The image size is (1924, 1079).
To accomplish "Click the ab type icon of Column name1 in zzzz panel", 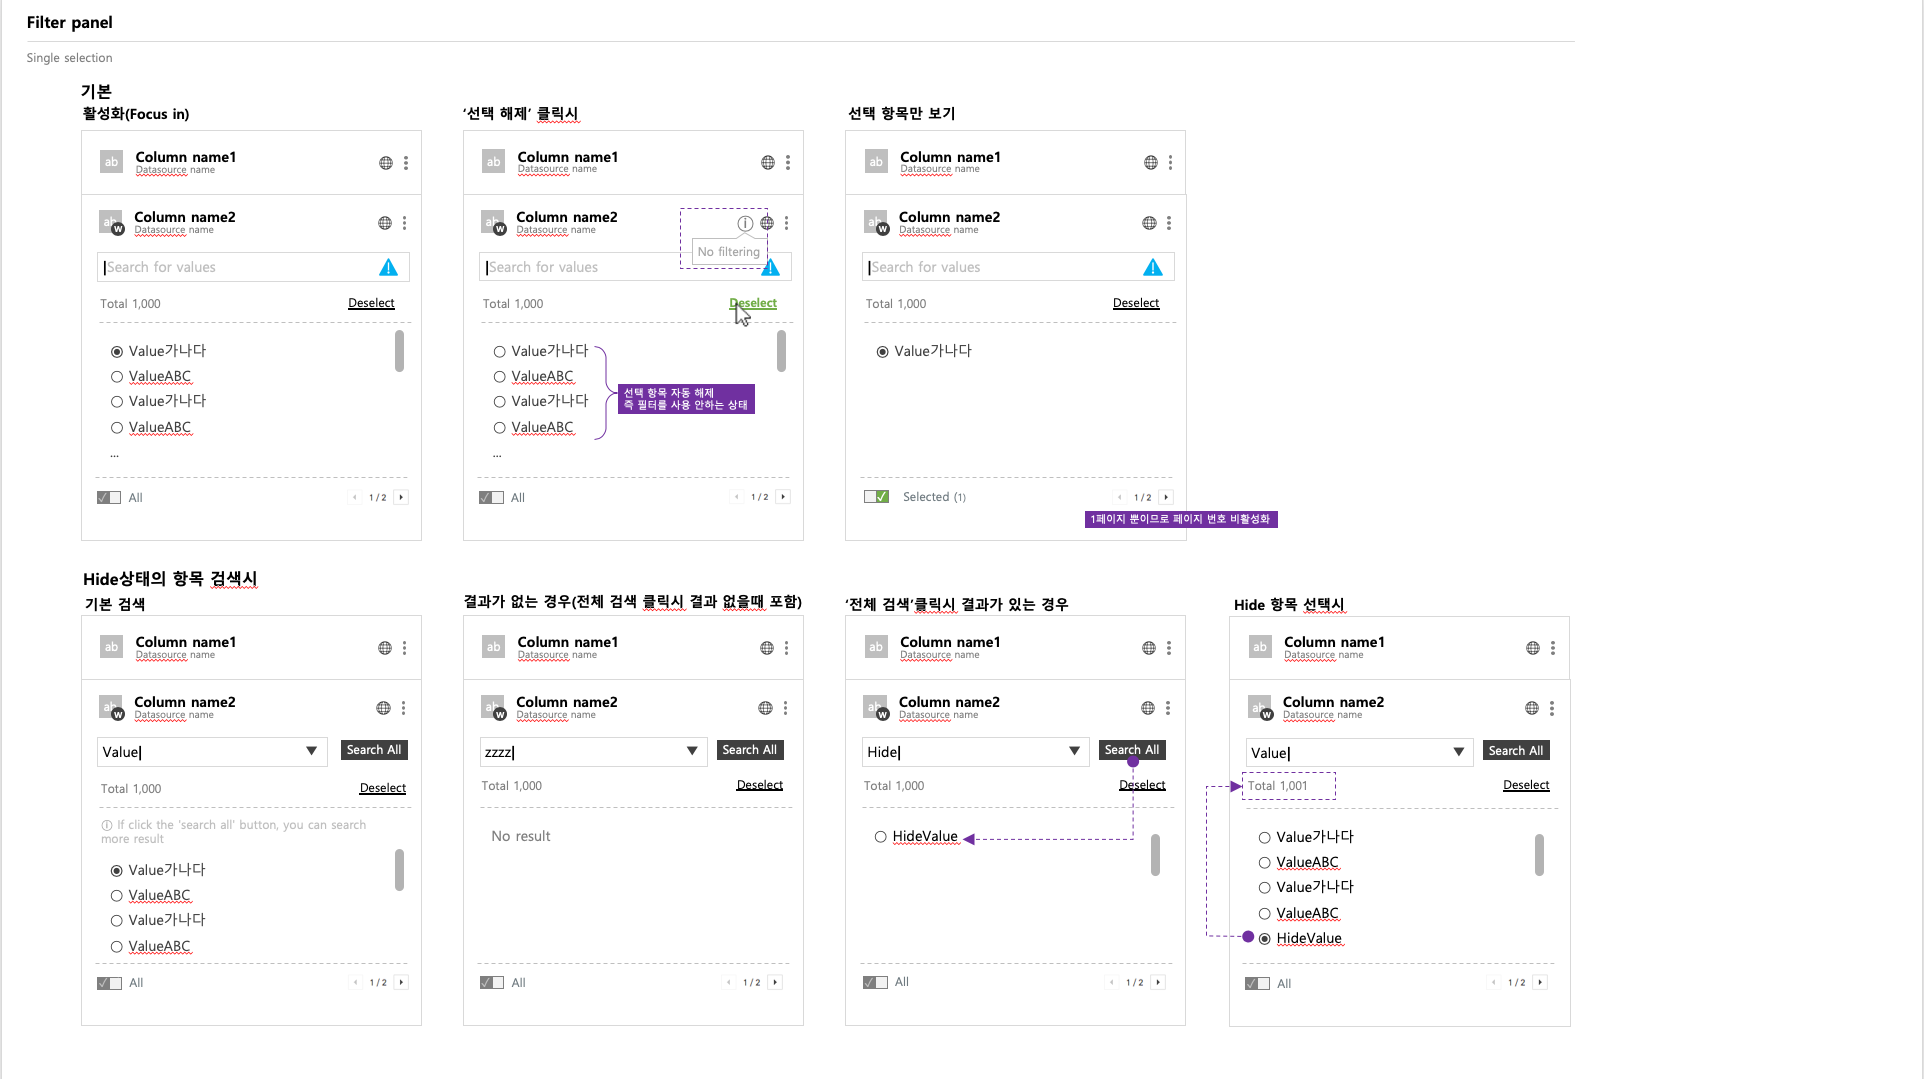I will click(493, 647).
